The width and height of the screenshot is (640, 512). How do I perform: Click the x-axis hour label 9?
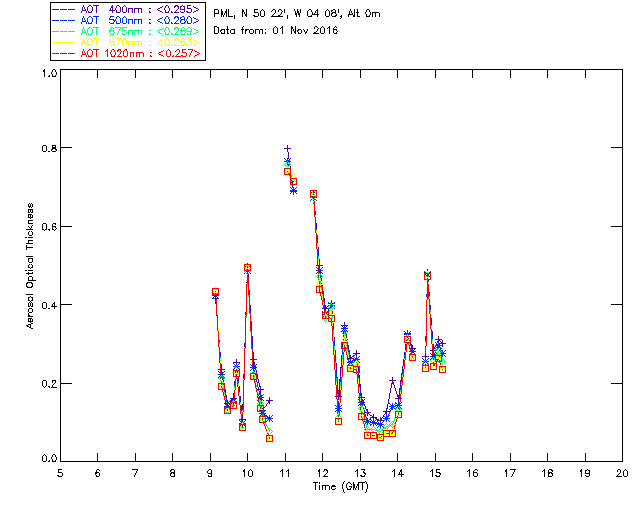pos(210,473)
